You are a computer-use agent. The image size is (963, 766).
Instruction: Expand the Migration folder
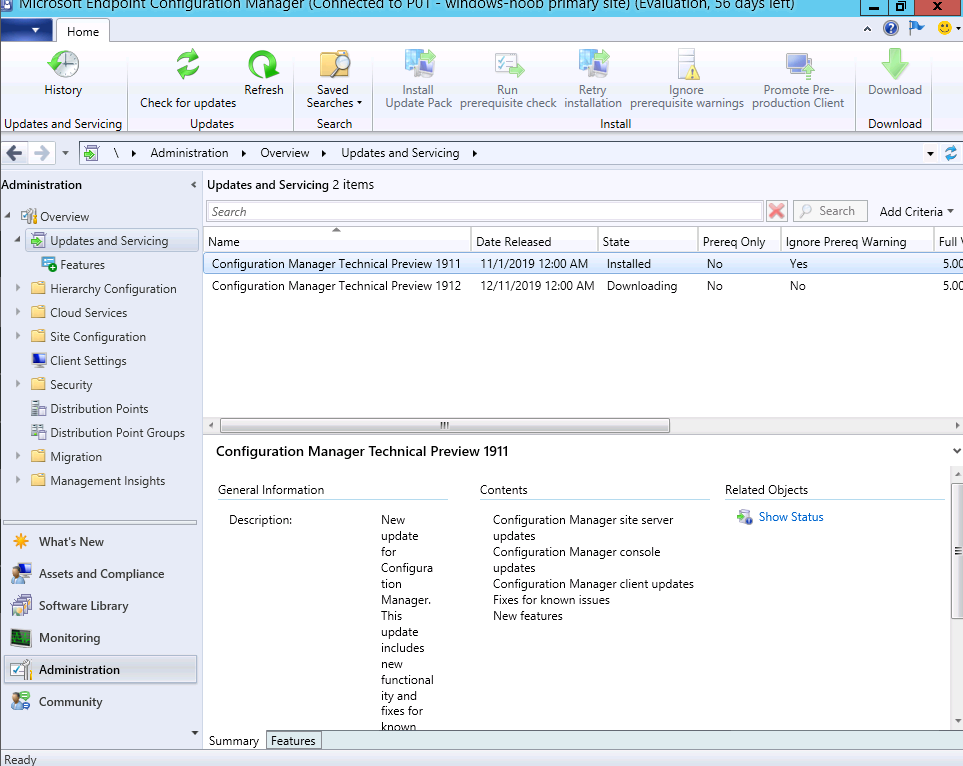(x=17, y=455)
